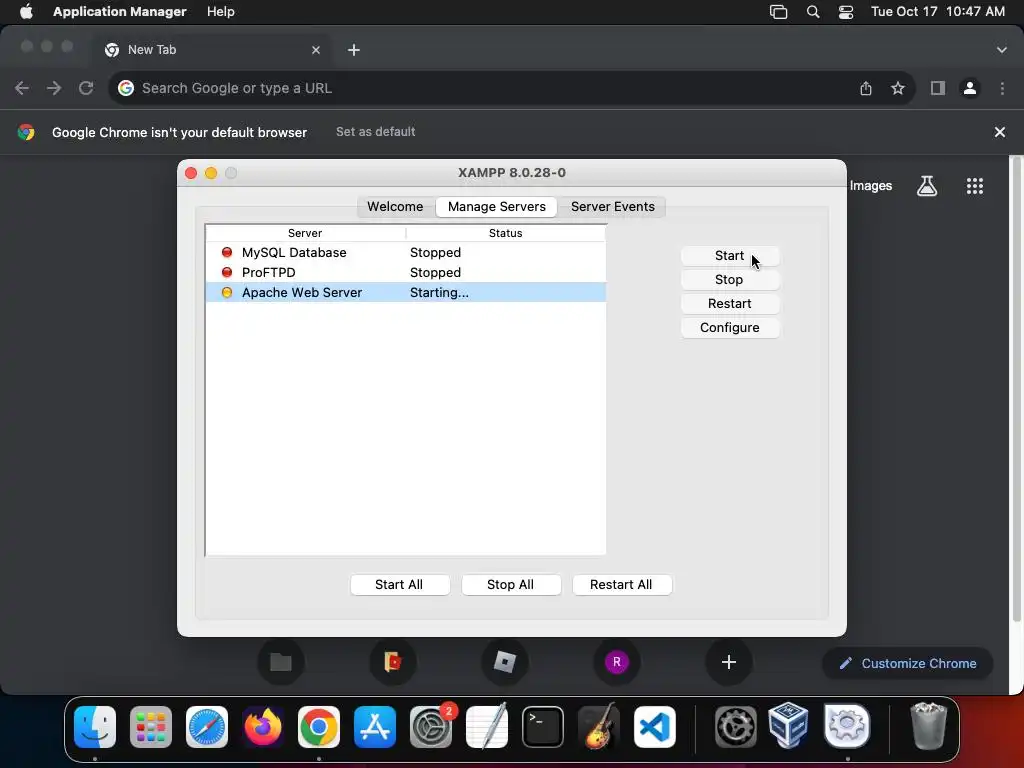Open VirtualBox from the dock

[x=788, y=726]
